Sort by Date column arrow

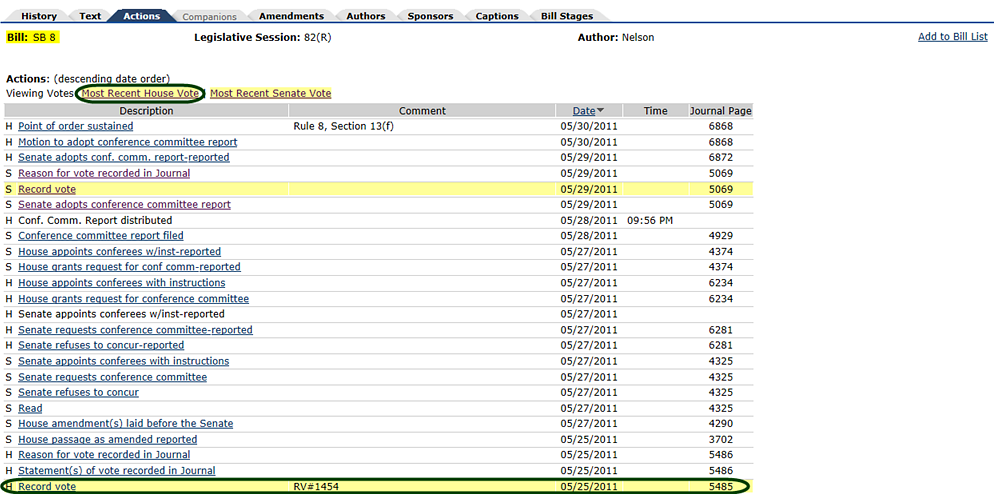[600, 111]
